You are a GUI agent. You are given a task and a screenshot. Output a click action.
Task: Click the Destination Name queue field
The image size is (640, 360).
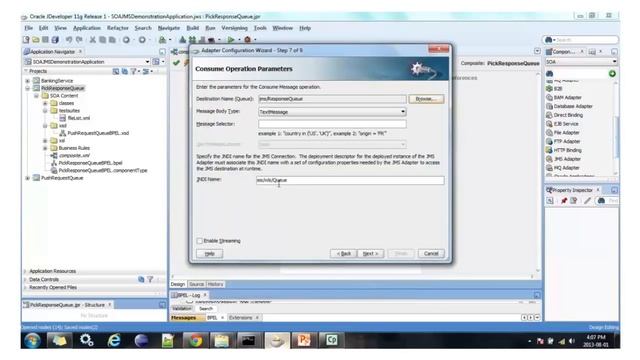point(332,99)
